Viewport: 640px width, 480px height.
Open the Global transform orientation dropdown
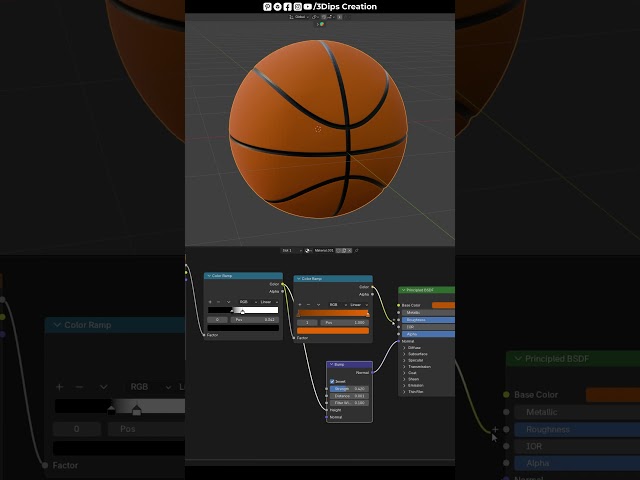pos(299,17)
